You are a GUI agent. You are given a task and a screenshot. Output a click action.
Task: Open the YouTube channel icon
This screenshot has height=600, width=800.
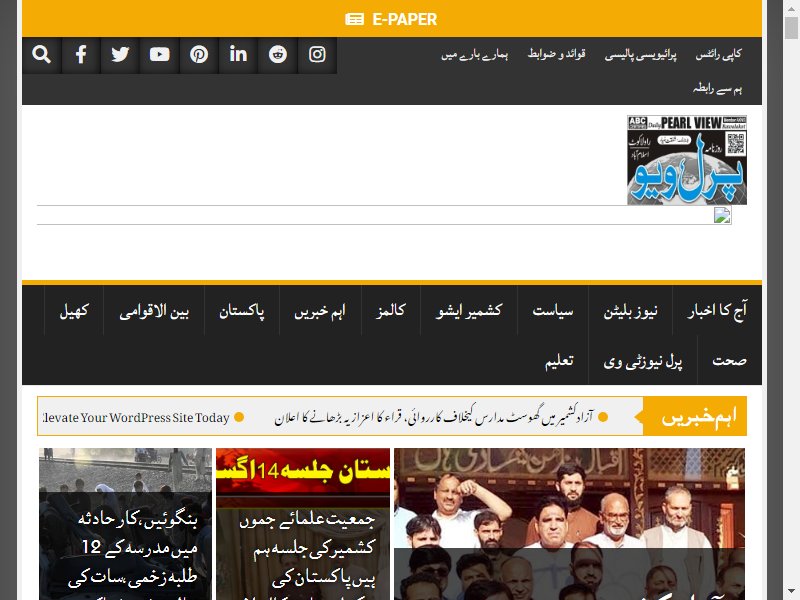(159, 55)
